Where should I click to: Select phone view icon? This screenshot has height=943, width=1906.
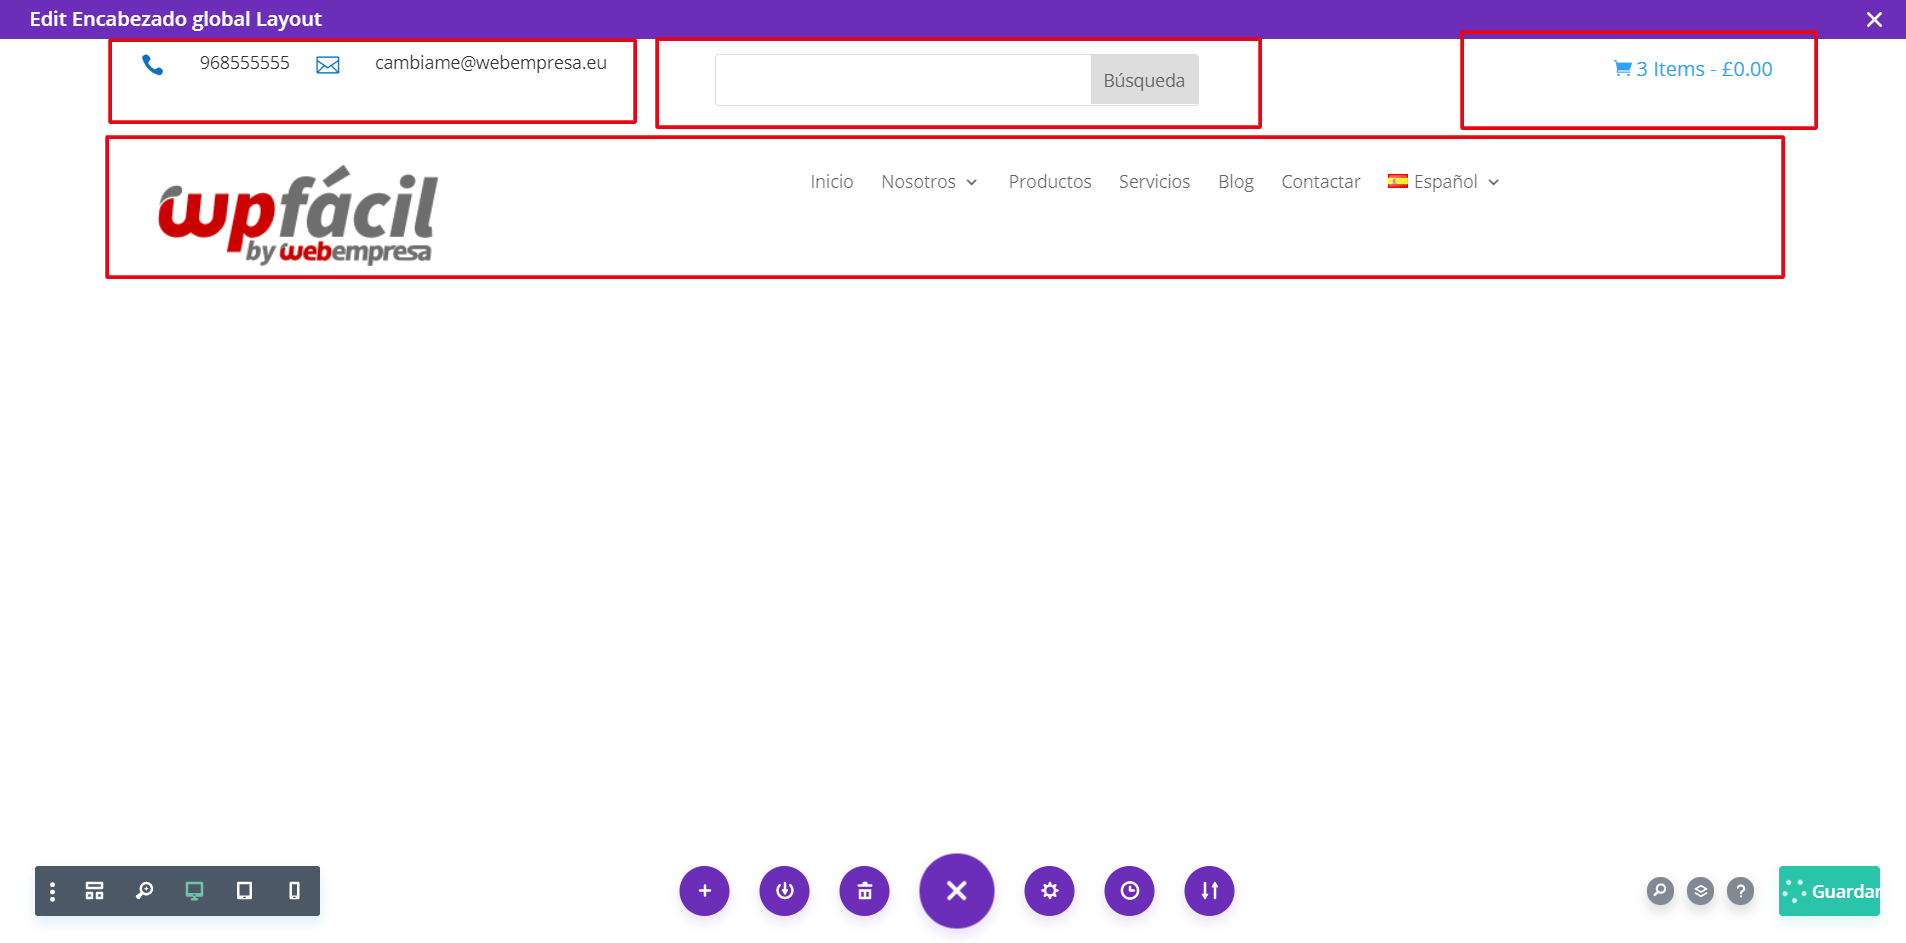click(294, 891)
